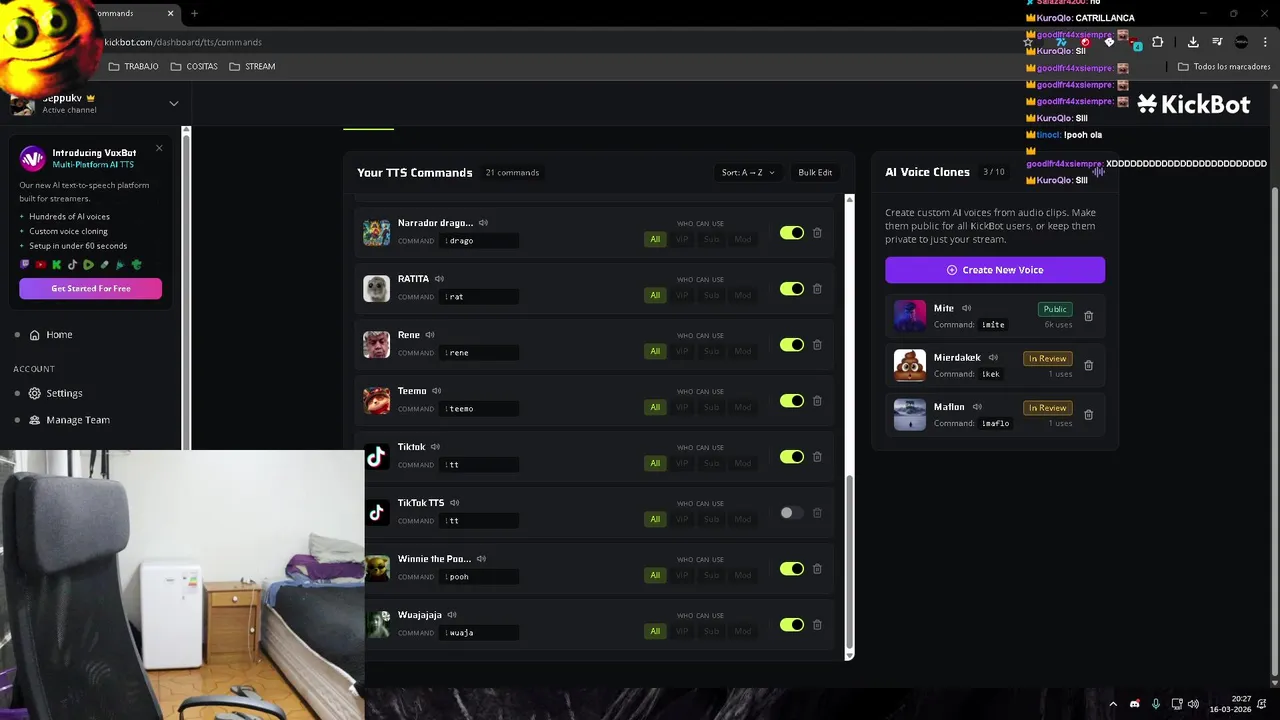This screenshot has width=1280, height=720.
Task: Delete the Tiktok command using the trash icon
Action: (x=817, y=457)
